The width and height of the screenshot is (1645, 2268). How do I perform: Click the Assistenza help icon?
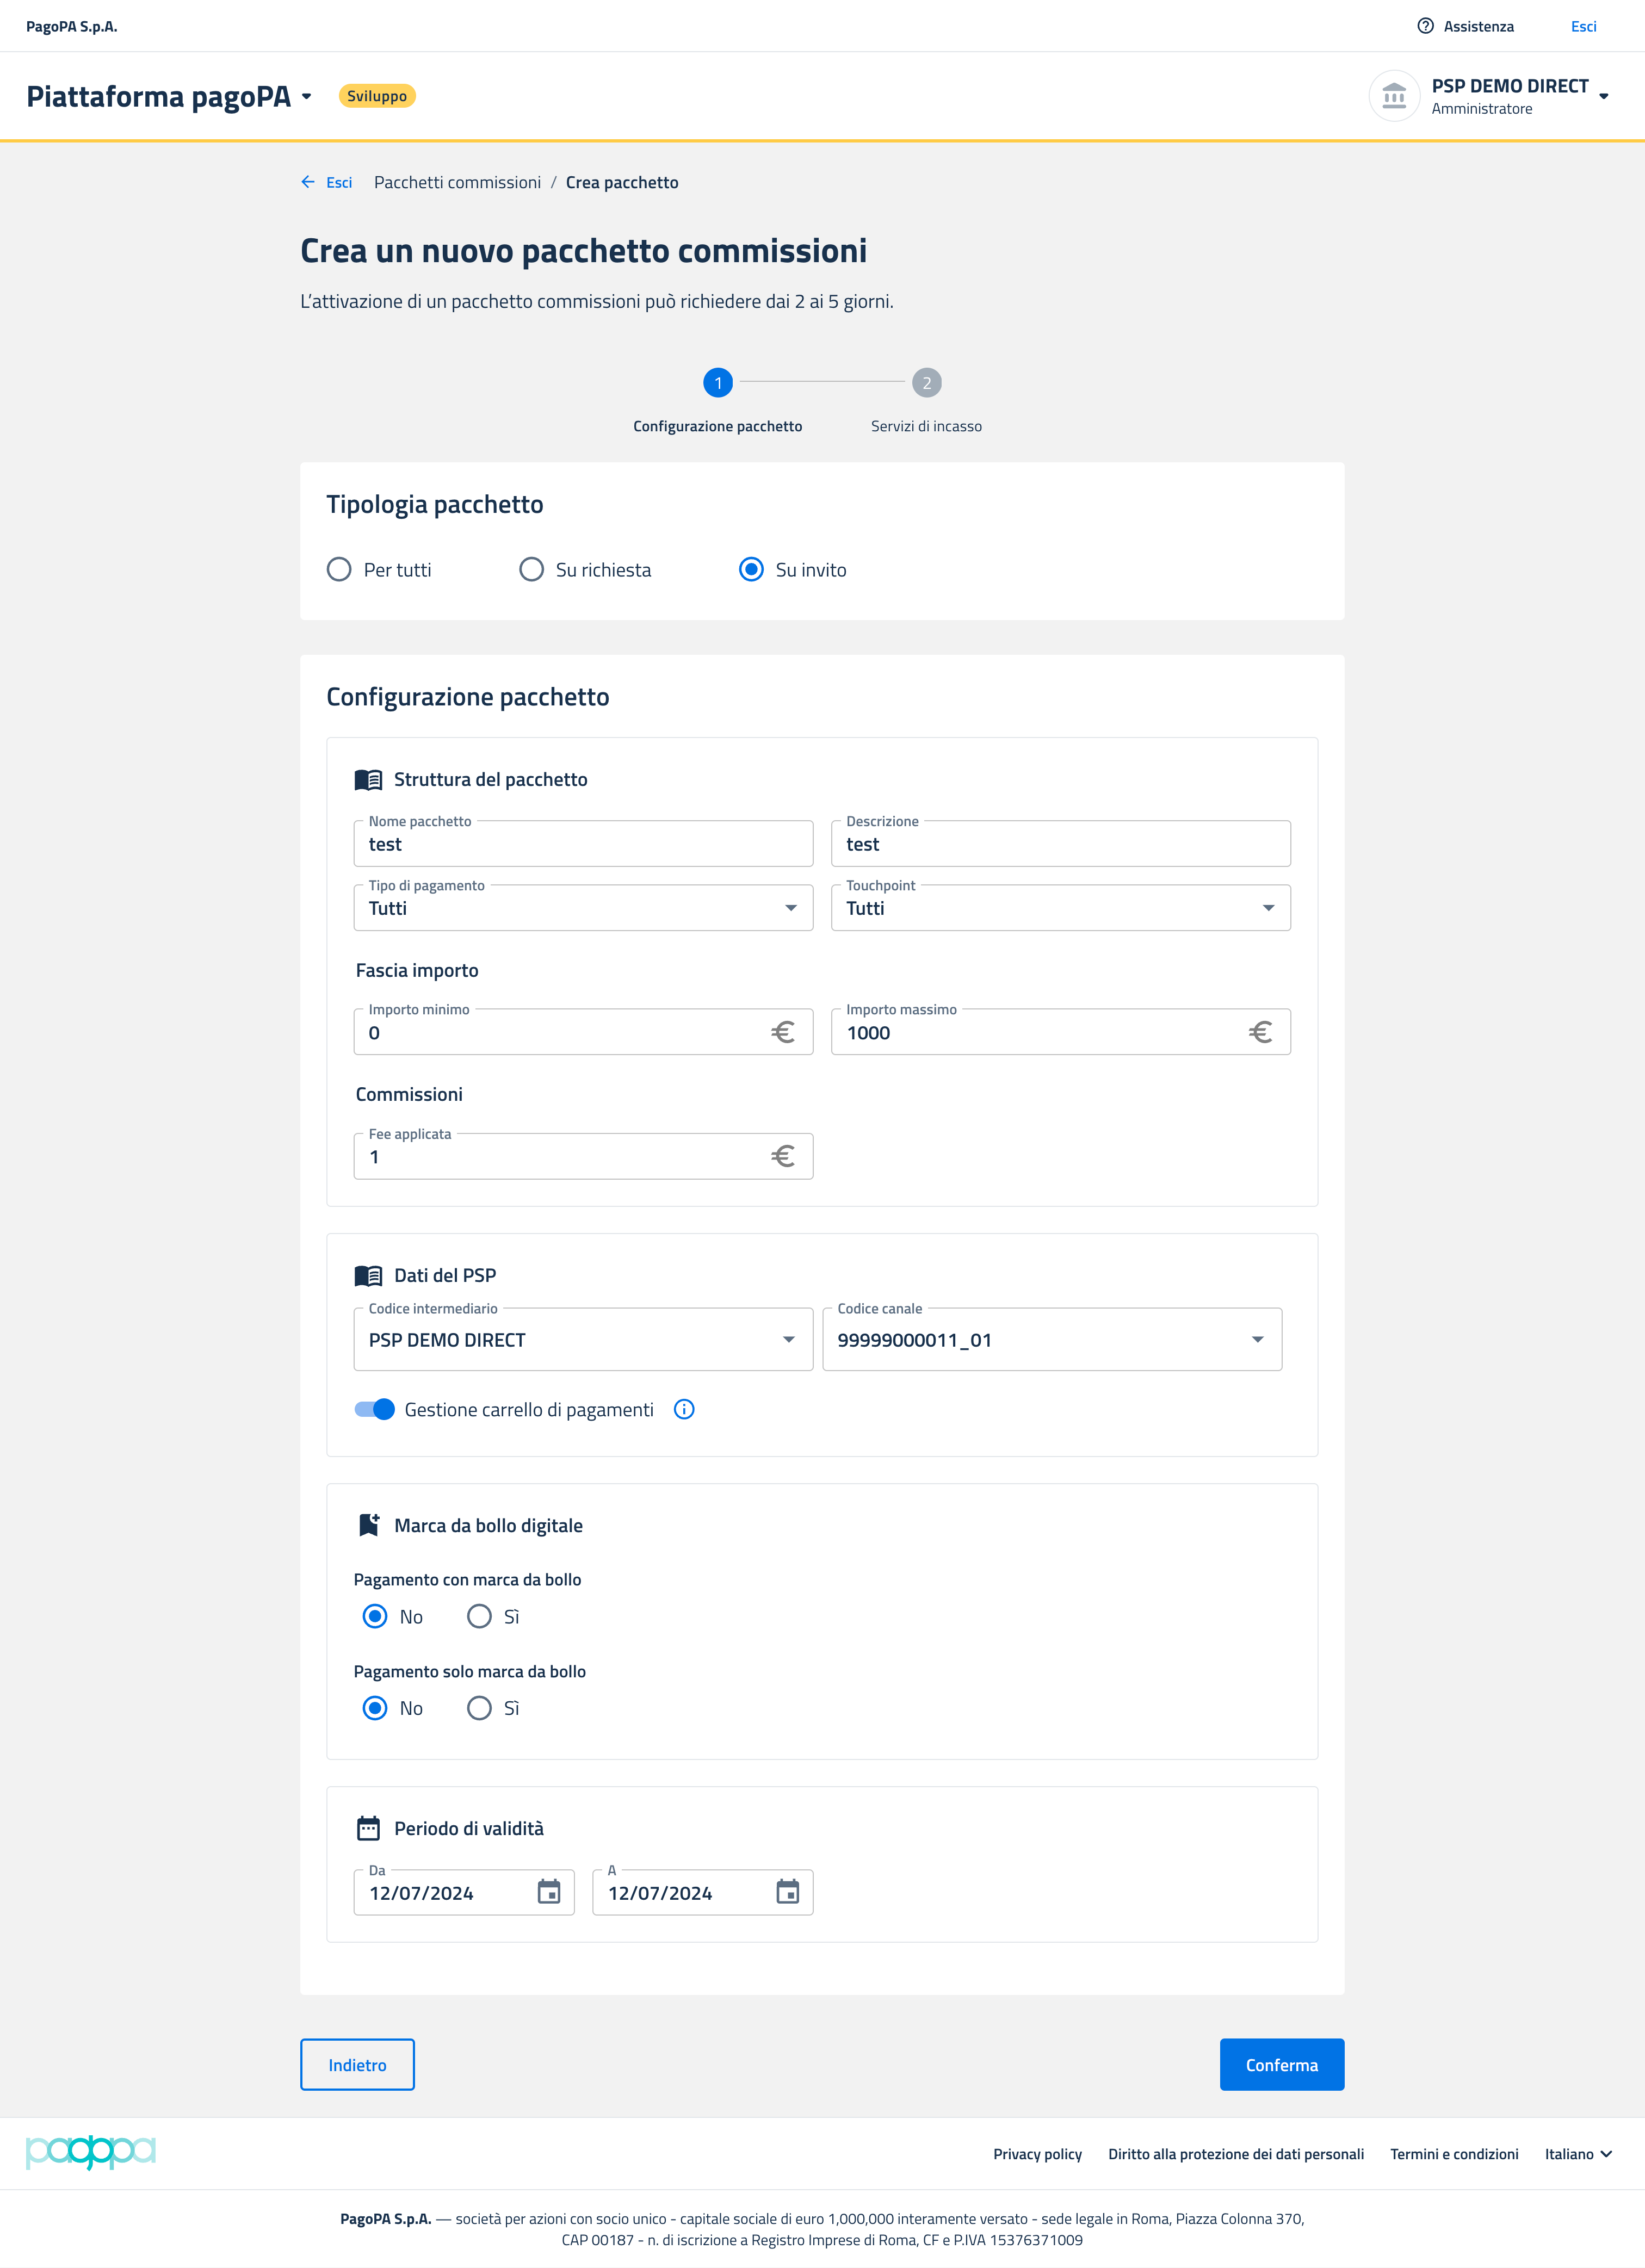point(1425,26)
